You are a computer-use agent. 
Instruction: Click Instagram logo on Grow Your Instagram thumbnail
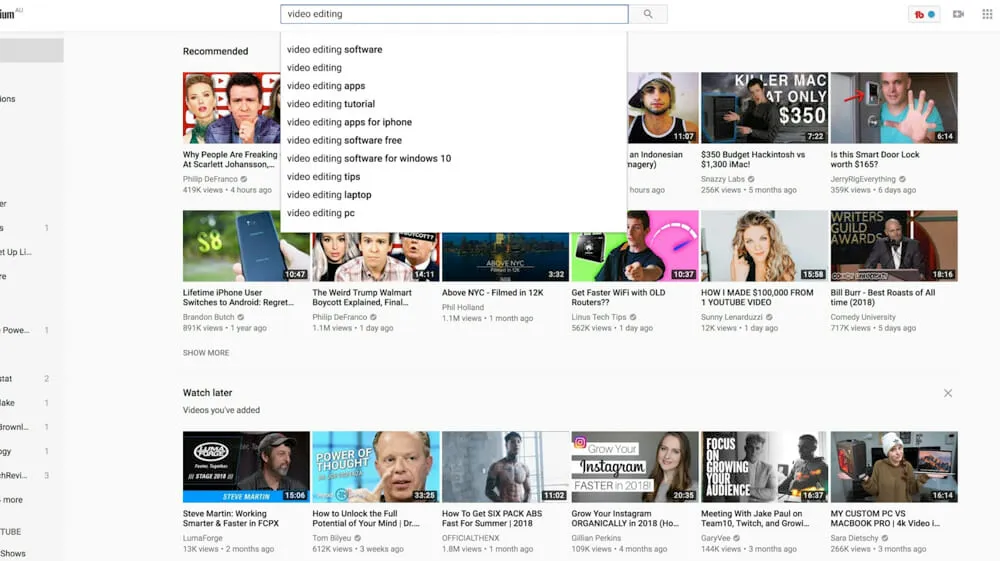pos(580,442)
